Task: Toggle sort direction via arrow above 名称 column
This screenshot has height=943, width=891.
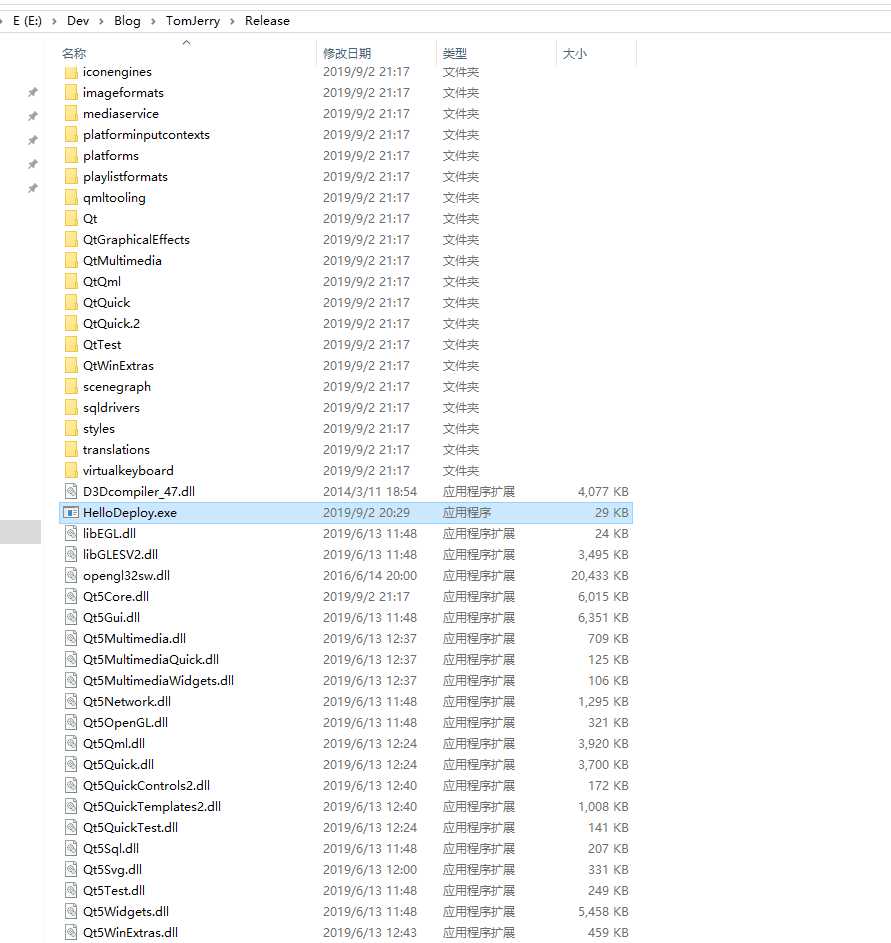Action: pos(186,43)
